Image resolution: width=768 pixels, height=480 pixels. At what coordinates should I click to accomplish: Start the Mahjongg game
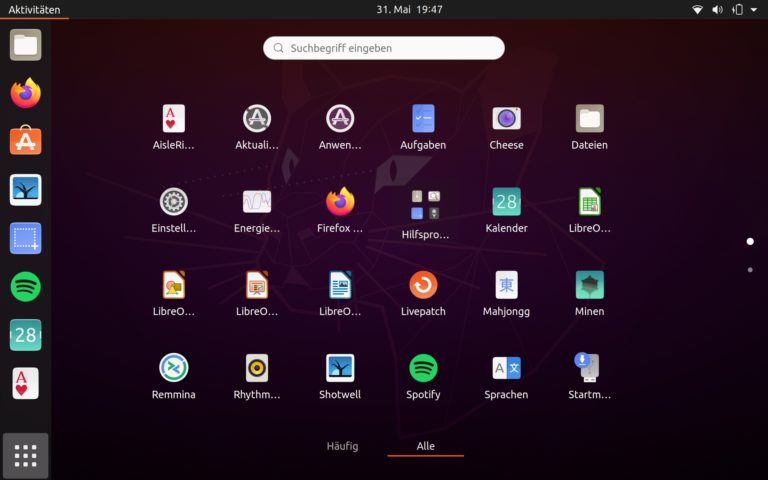tap(506, 285)
